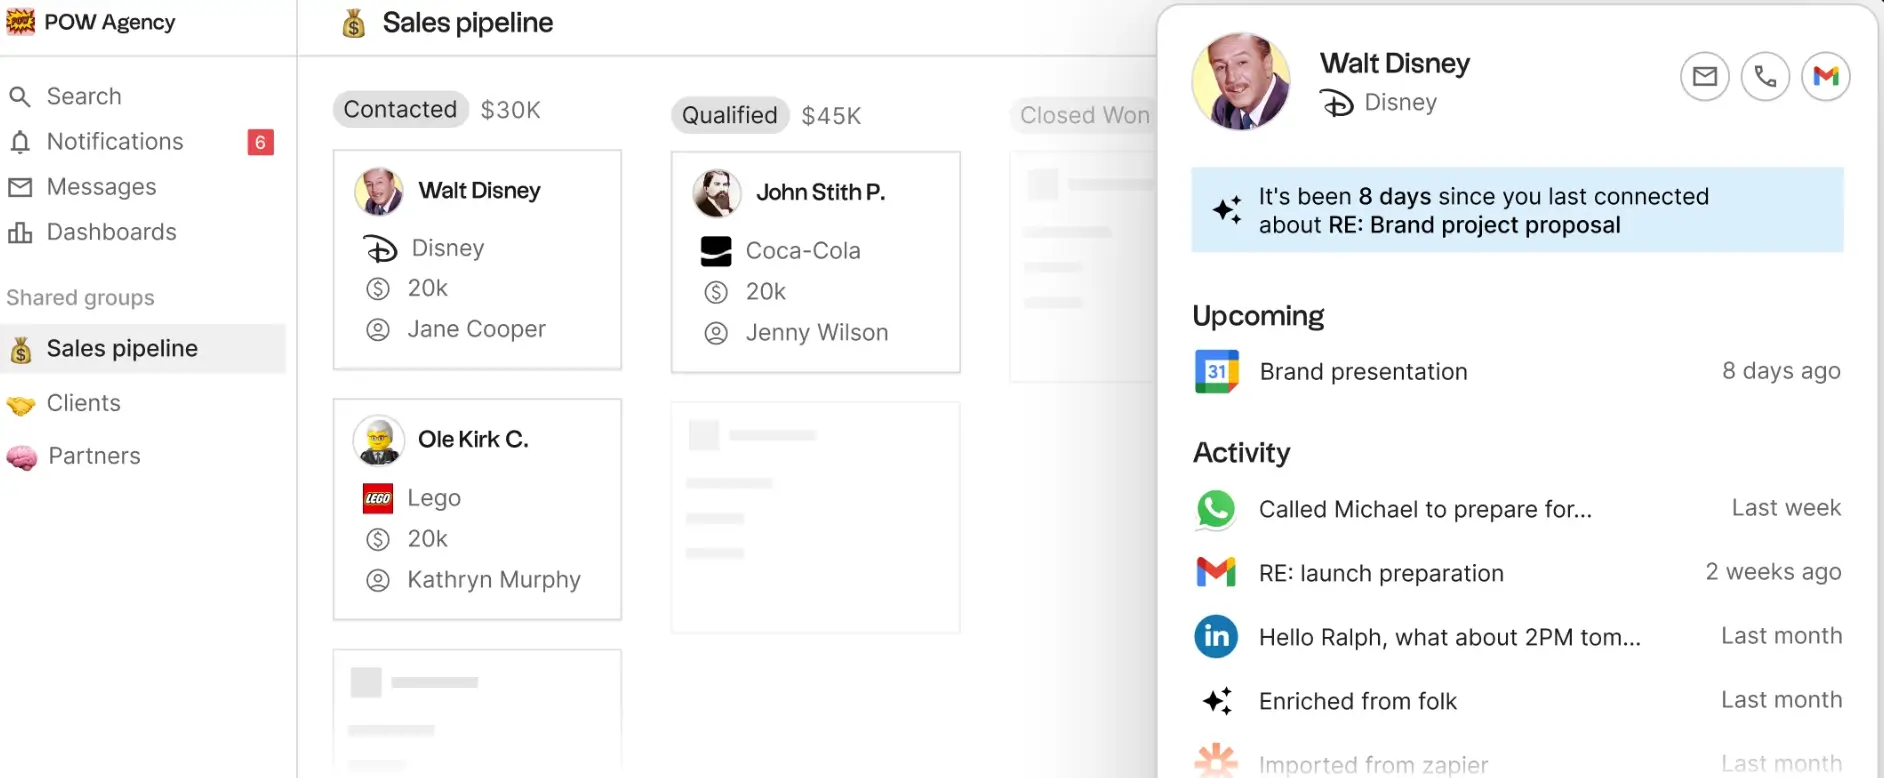Open the Walt Disney deal card
Screen dimensions: 1884x778
(x=477, y=260)
